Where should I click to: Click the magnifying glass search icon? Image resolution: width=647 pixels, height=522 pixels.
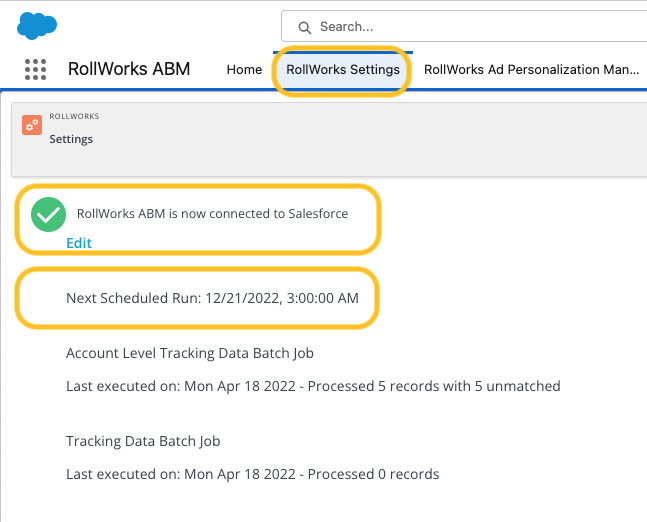pos(303,27)
